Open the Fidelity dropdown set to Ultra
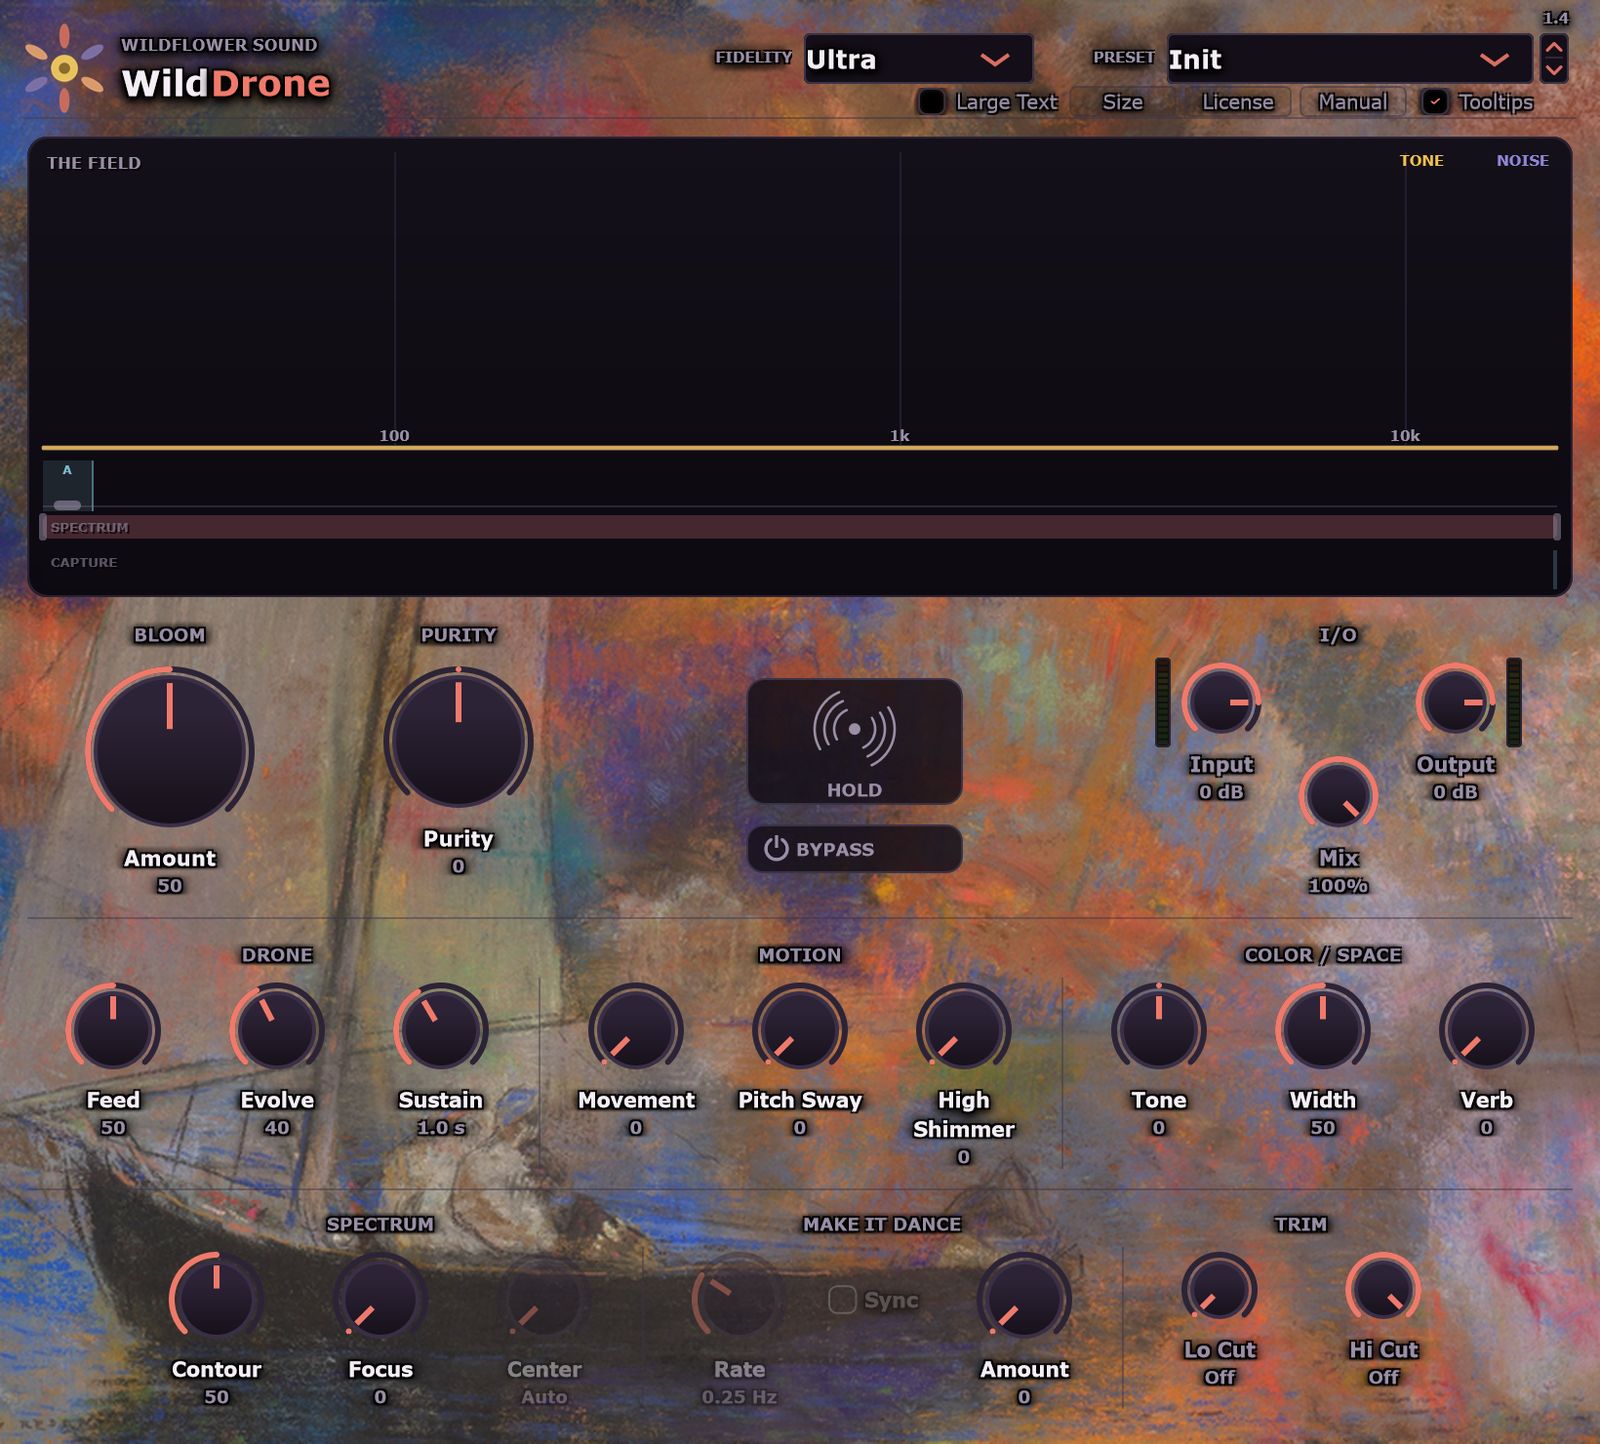The image size is (1600, 1444). 918,59
